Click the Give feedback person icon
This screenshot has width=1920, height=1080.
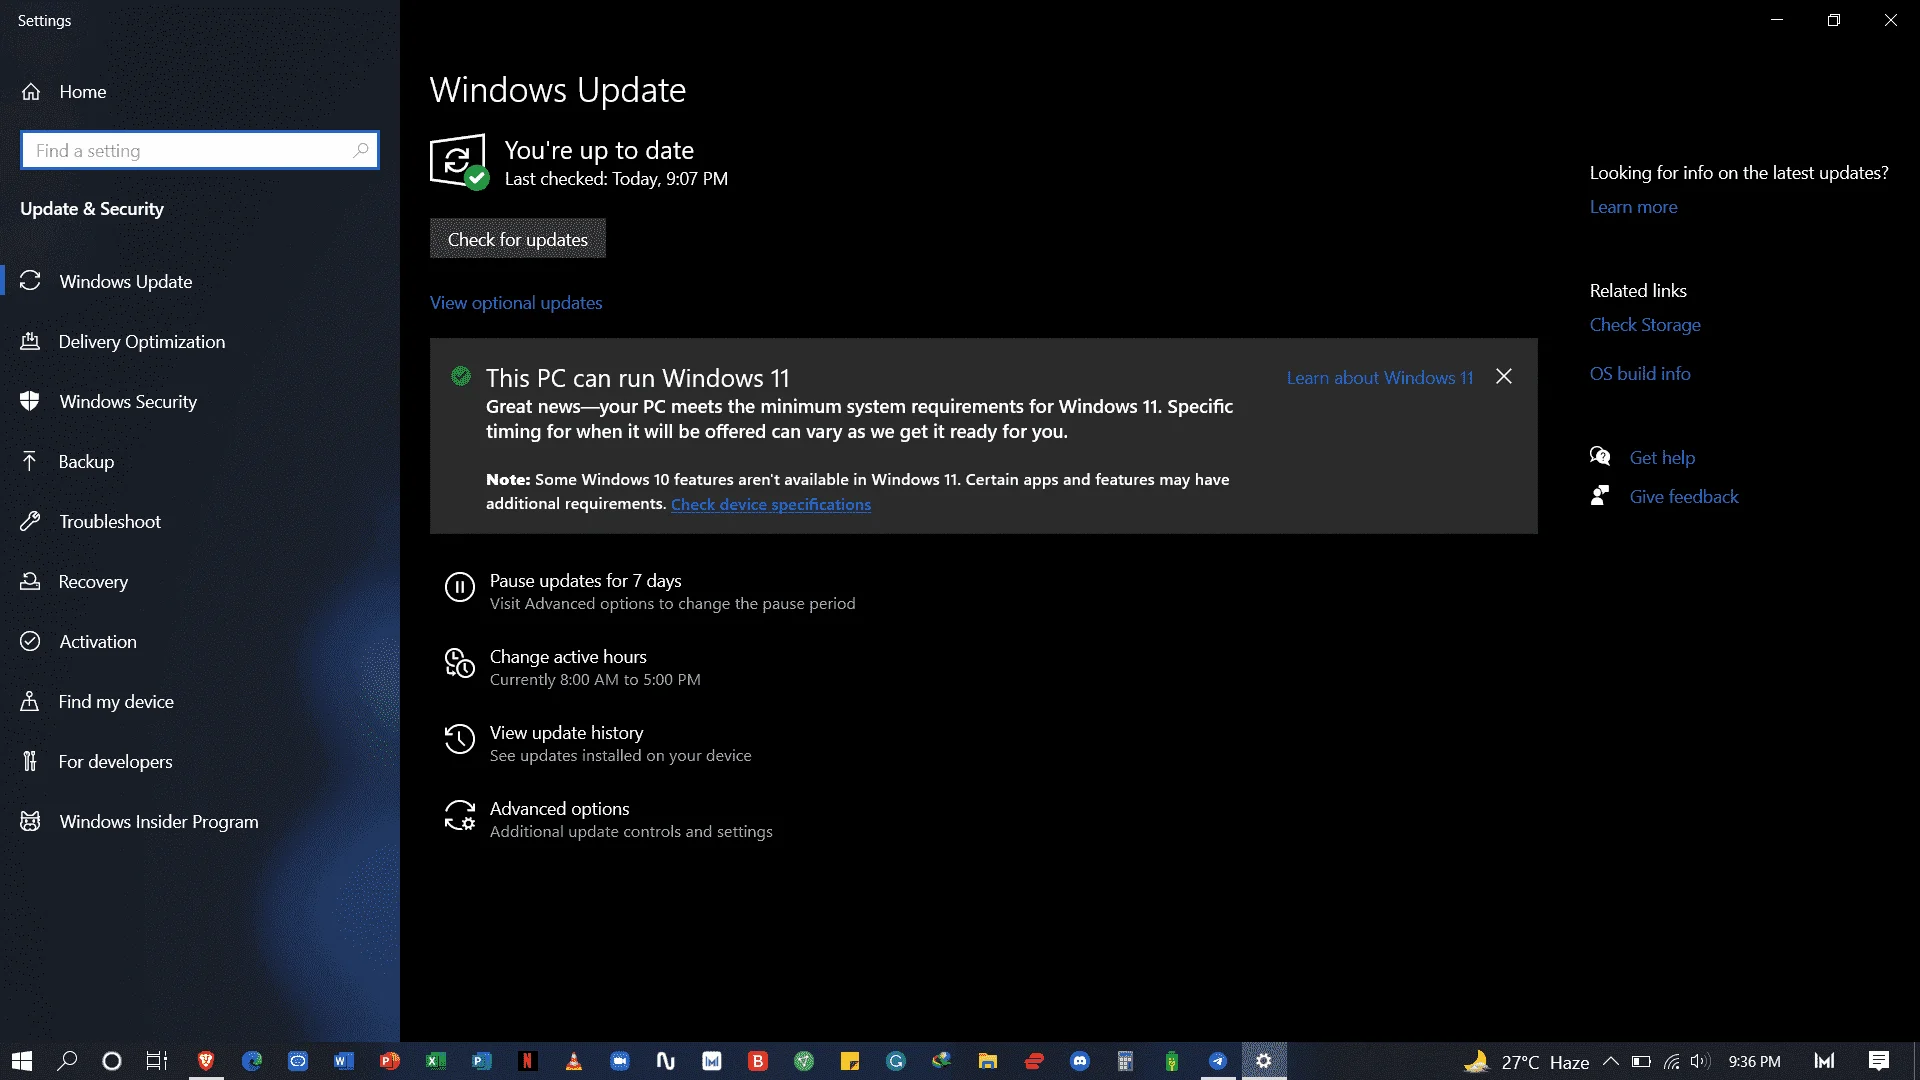pyautogui.click(x=1600, y=496)
